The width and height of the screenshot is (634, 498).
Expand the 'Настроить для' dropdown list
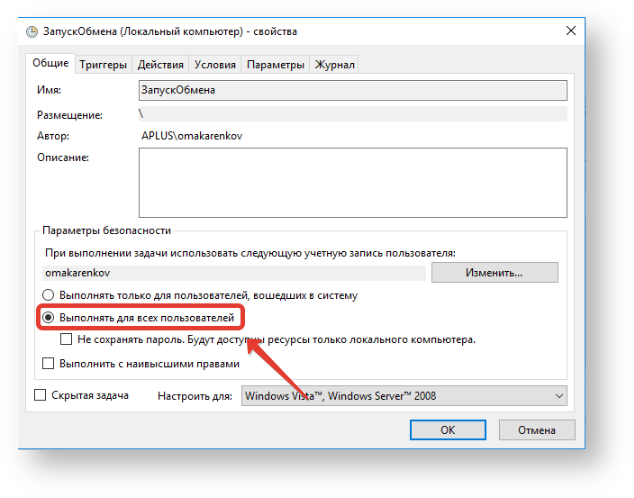point(404,397)
